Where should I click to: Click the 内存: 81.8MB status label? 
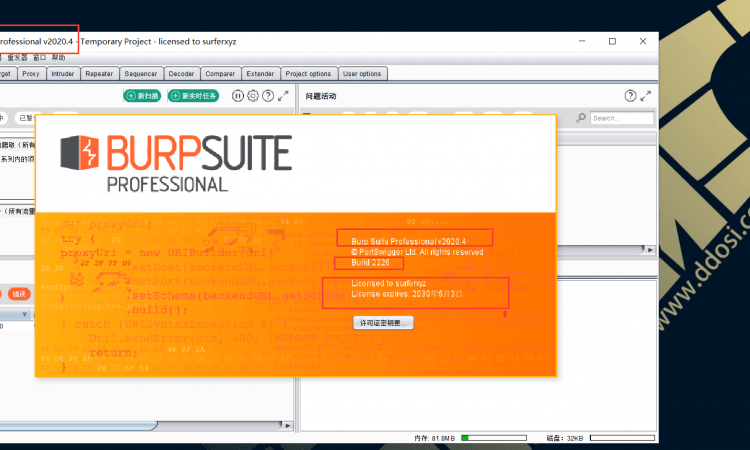(x=434, y=438)
